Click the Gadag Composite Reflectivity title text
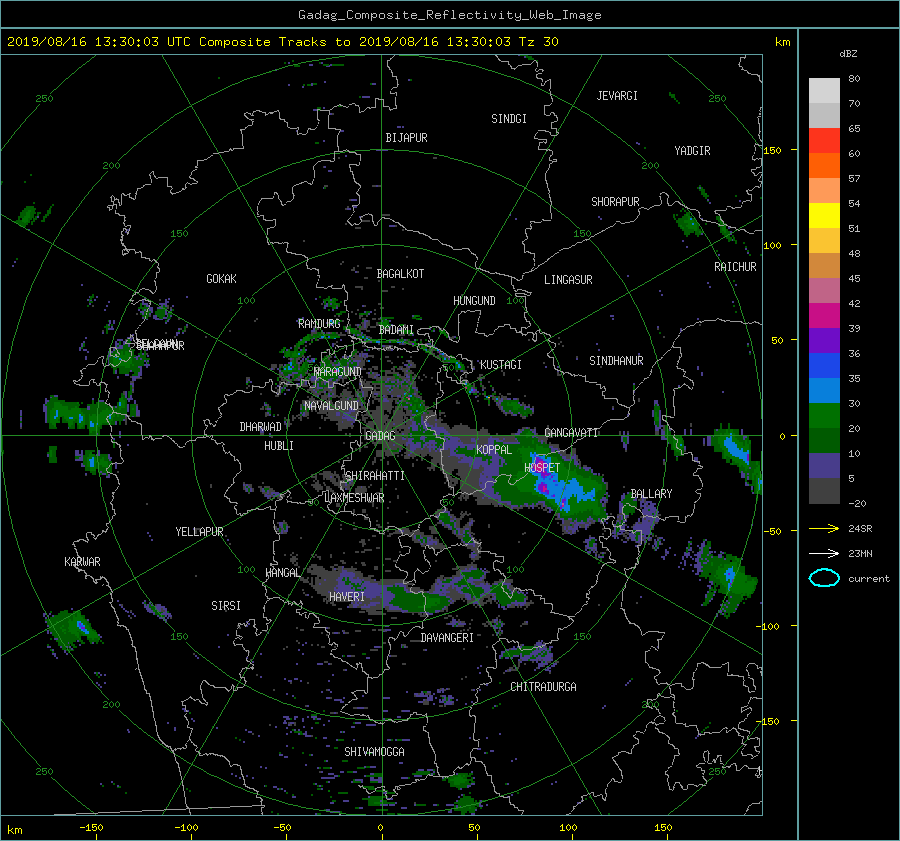 pos(449,15)
